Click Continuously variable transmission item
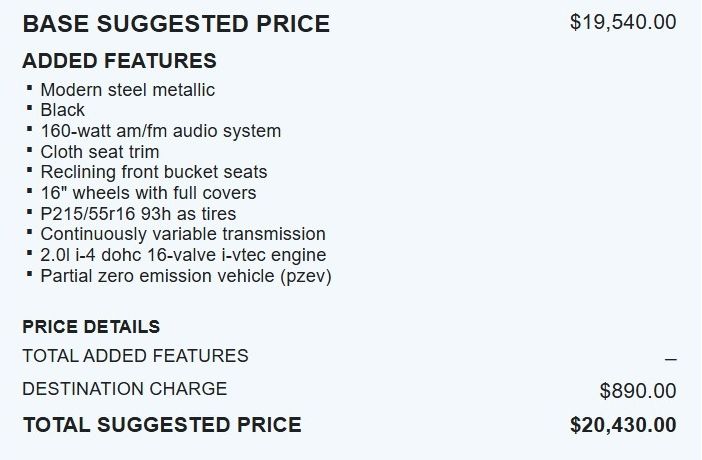 182,234
